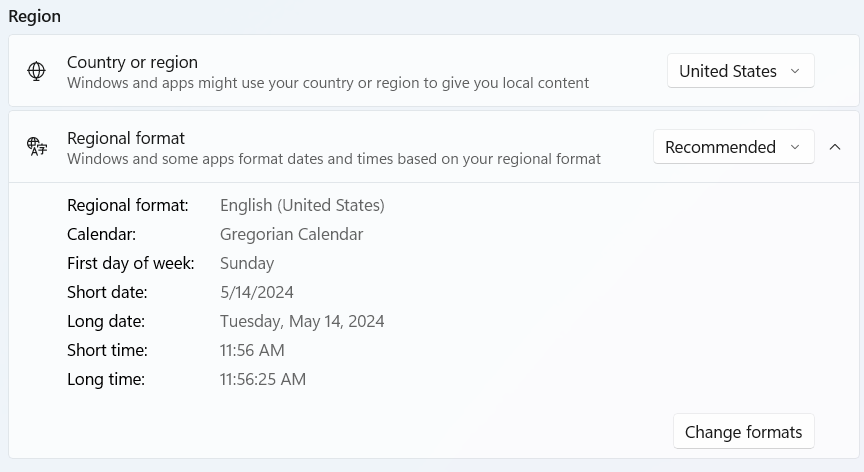Click the 11:56 AM short time value
Screen dimensions: 864x472
(x=252, y=350)
